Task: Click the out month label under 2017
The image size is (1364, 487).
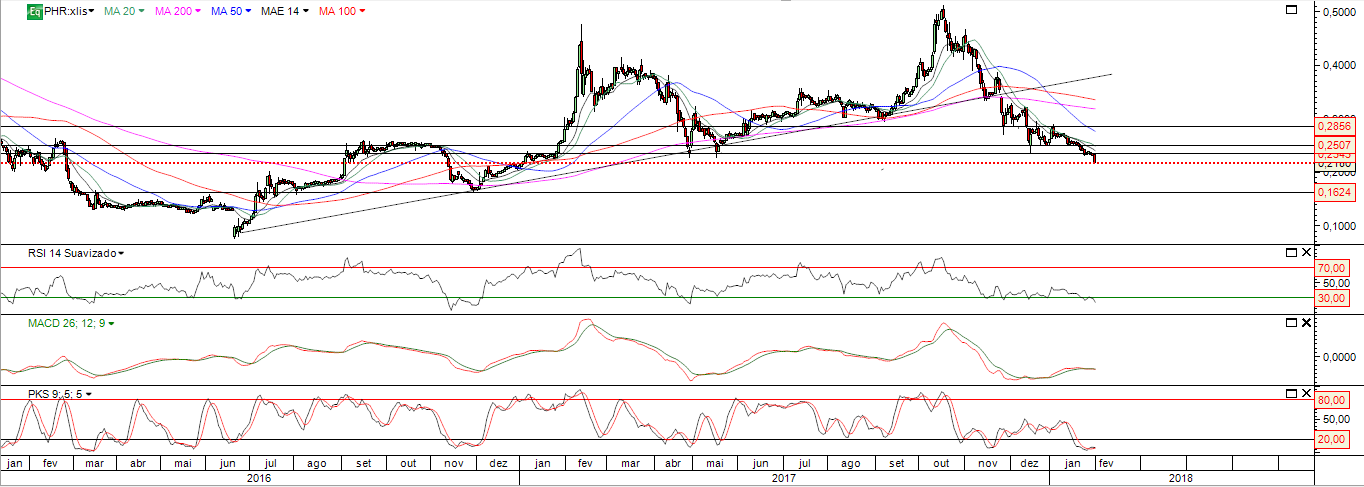Action: point(942,464)
